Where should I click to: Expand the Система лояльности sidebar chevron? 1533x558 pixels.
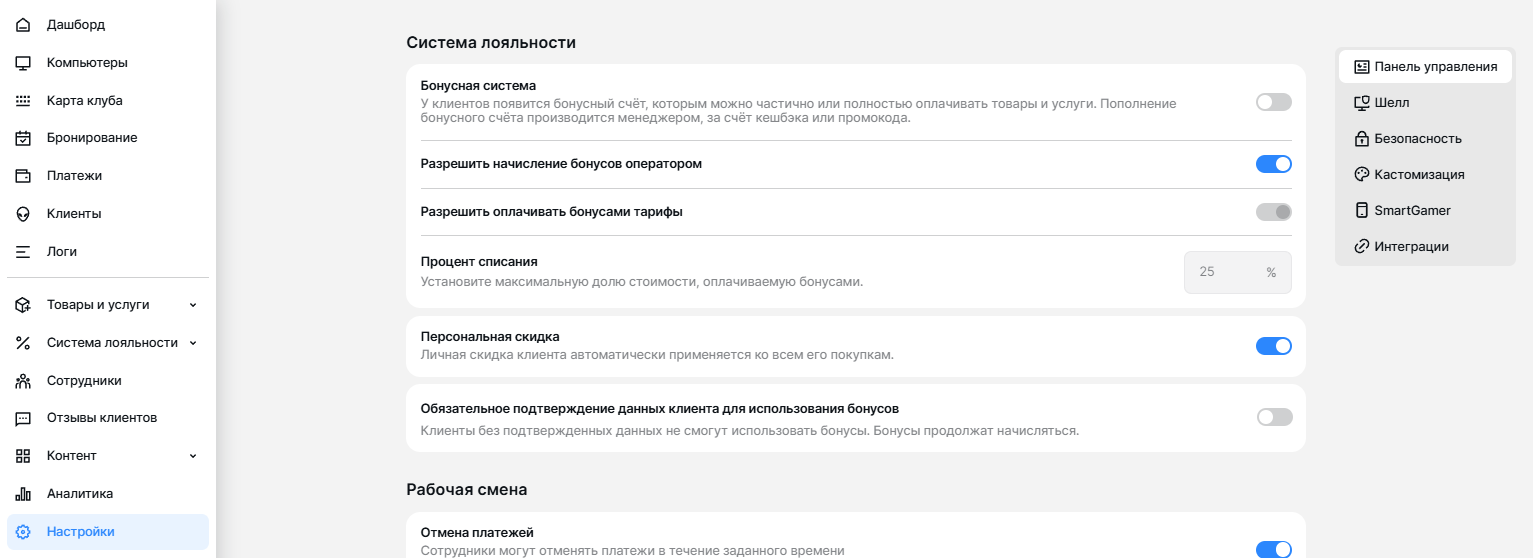[x=193, y=343]
